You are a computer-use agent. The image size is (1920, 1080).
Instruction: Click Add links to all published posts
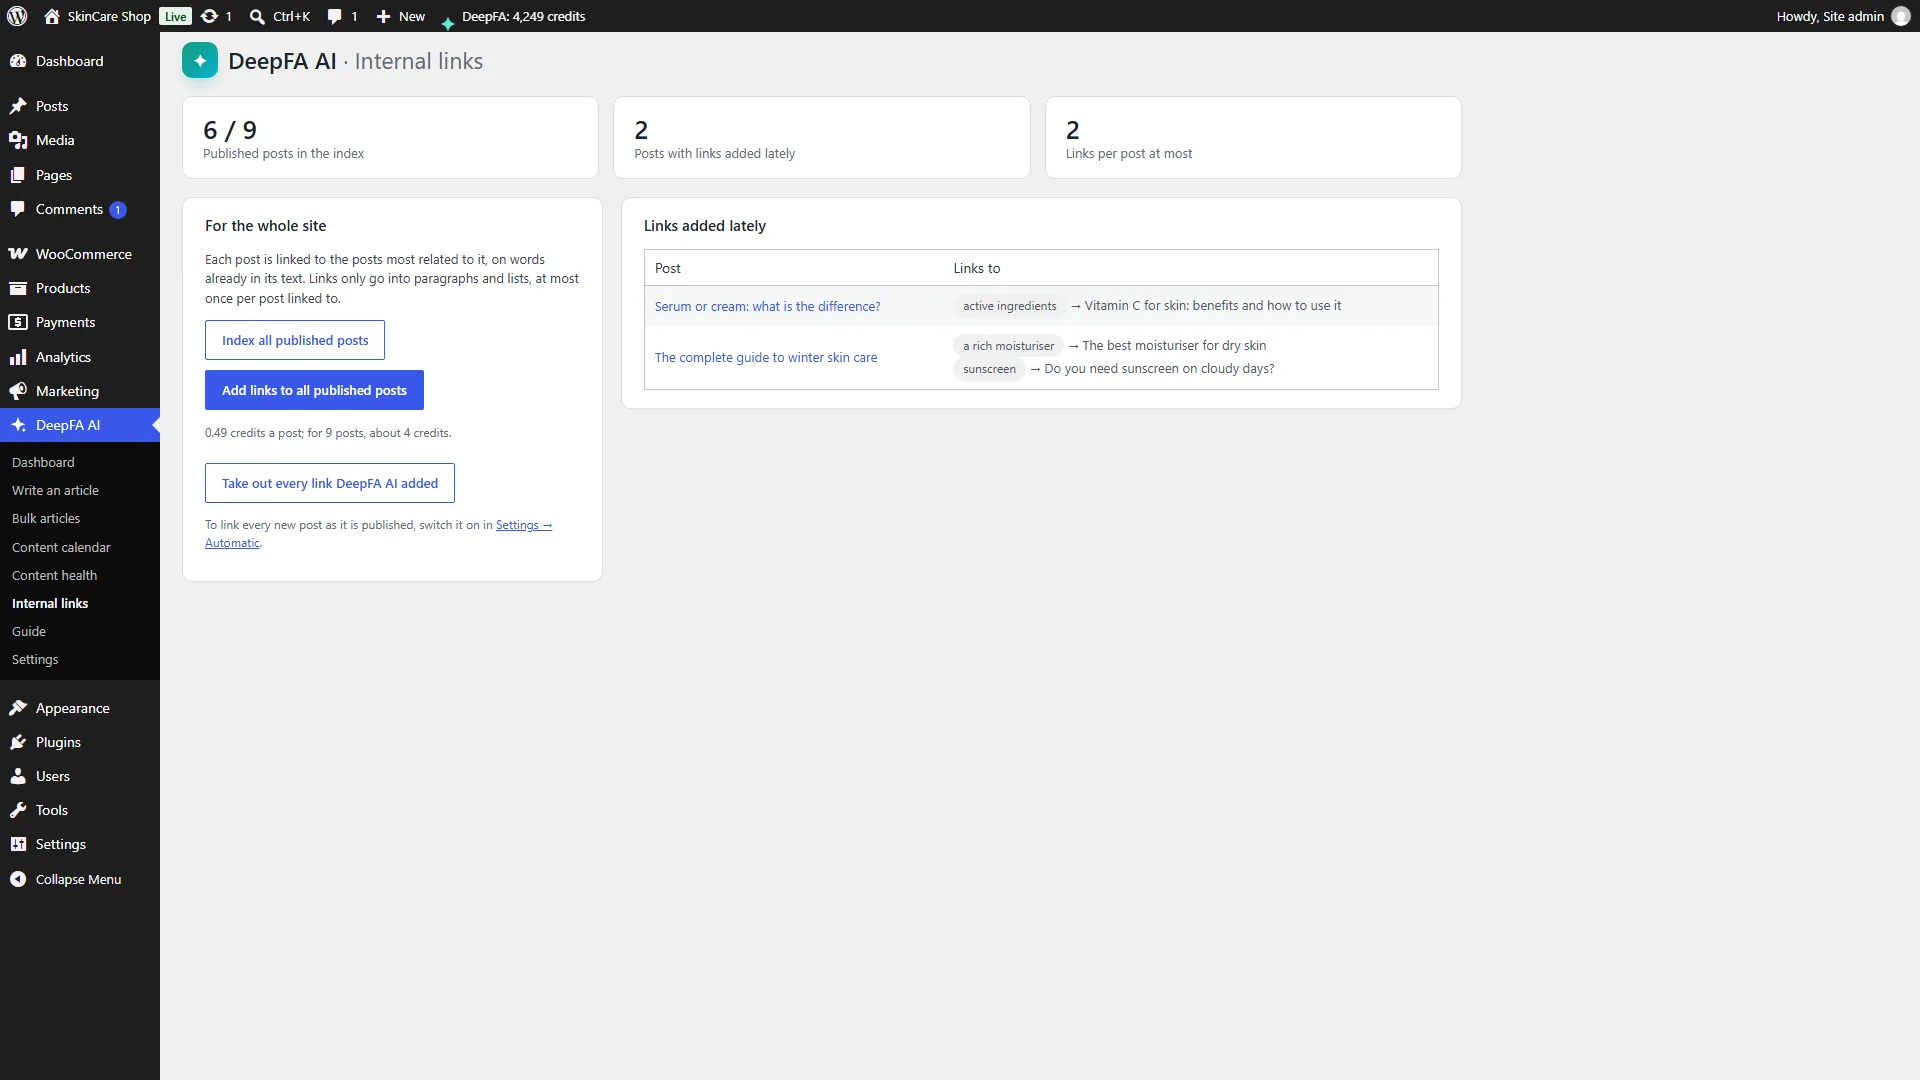314,390
